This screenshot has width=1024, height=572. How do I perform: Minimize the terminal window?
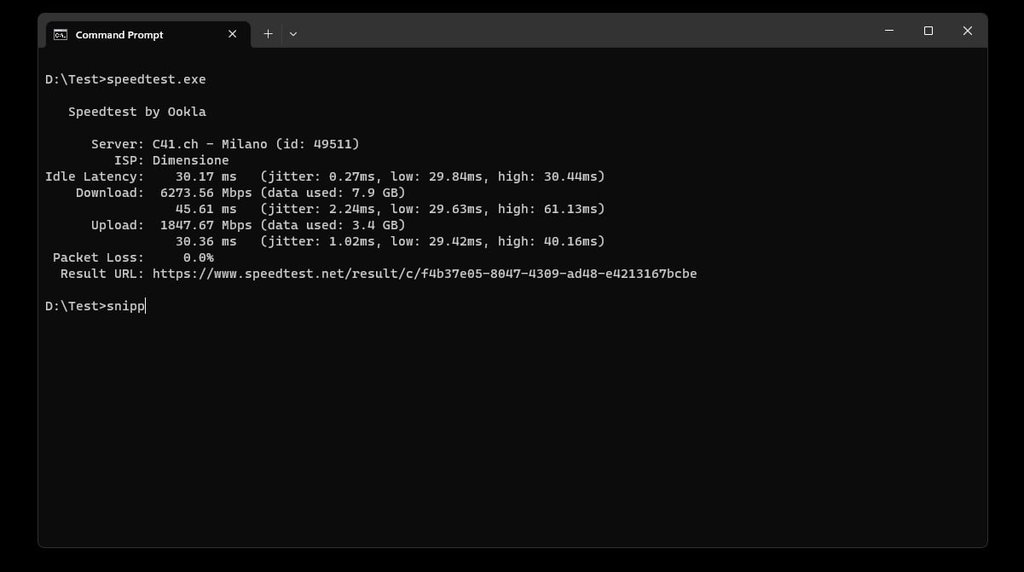click(889, 31)
